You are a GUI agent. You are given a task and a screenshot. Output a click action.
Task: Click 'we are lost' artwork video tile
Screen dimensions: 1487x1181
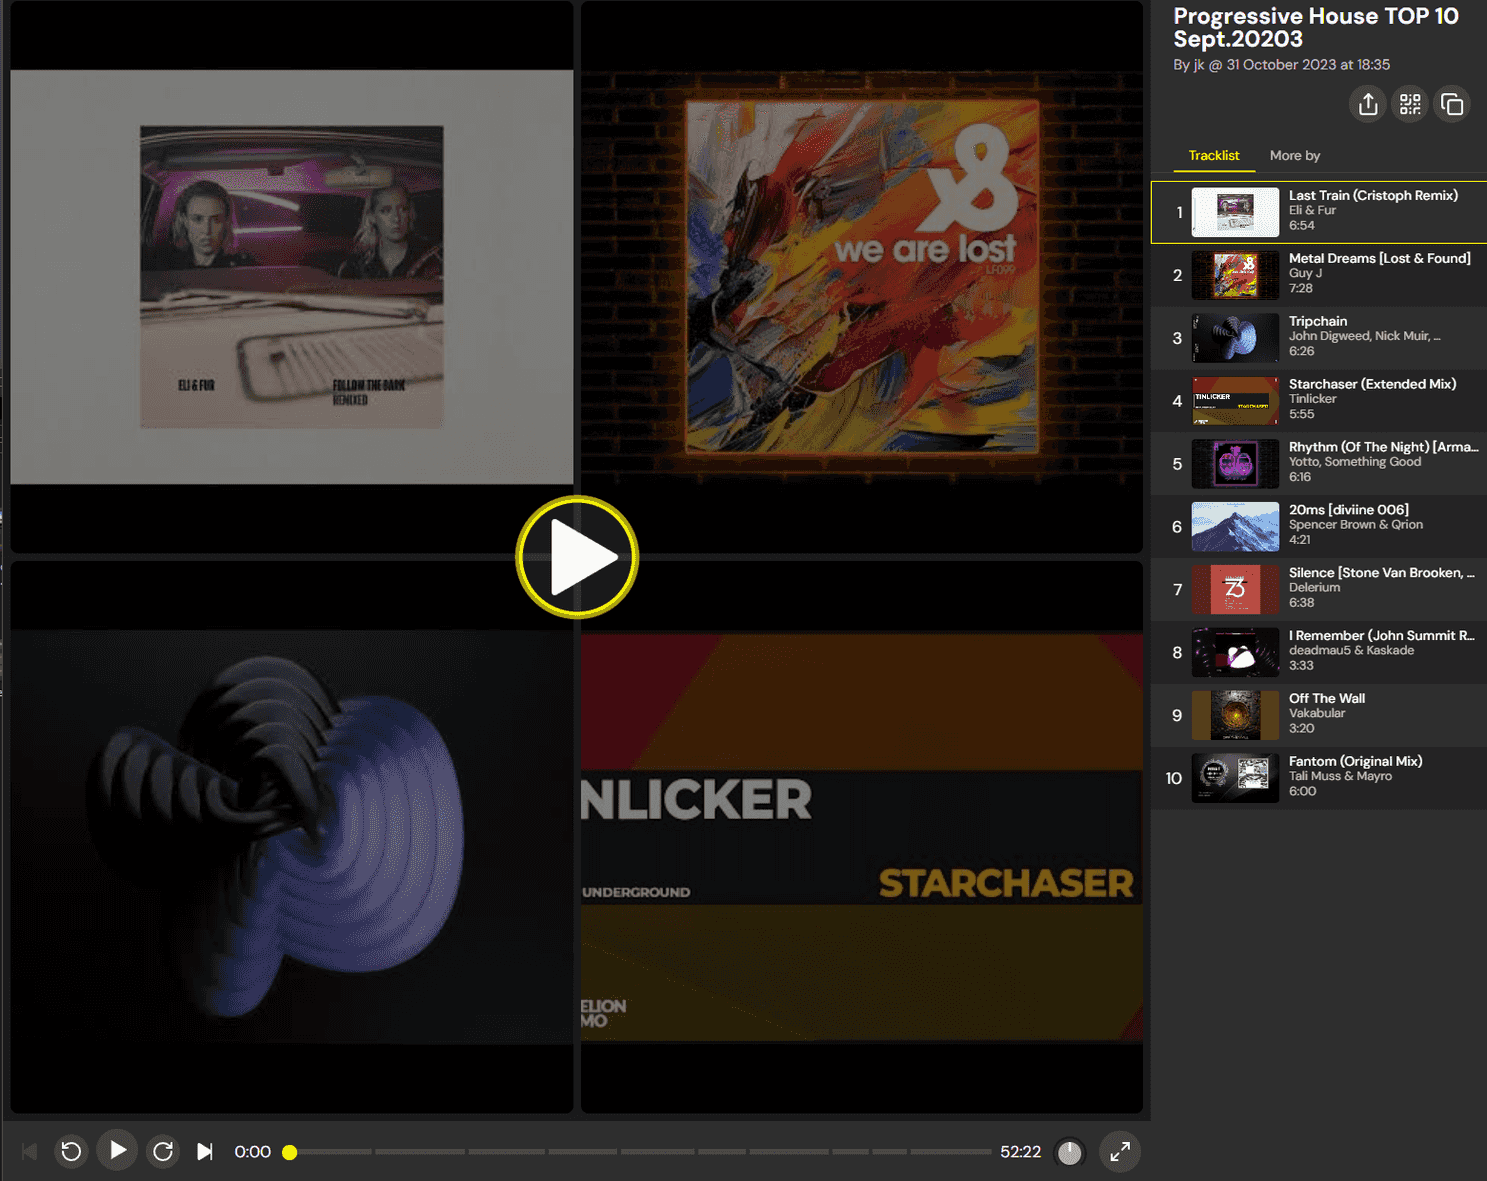[x=862, y=277]
